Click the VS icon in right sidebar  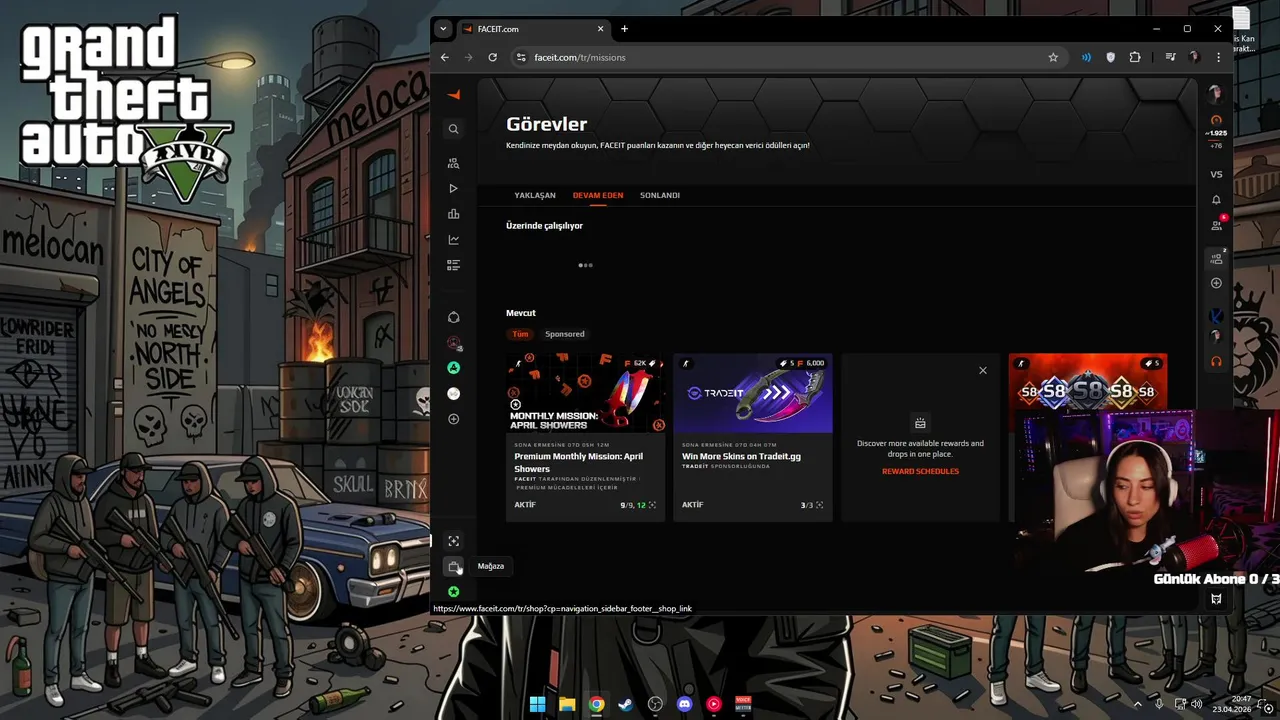click(x=1216, y=174)
